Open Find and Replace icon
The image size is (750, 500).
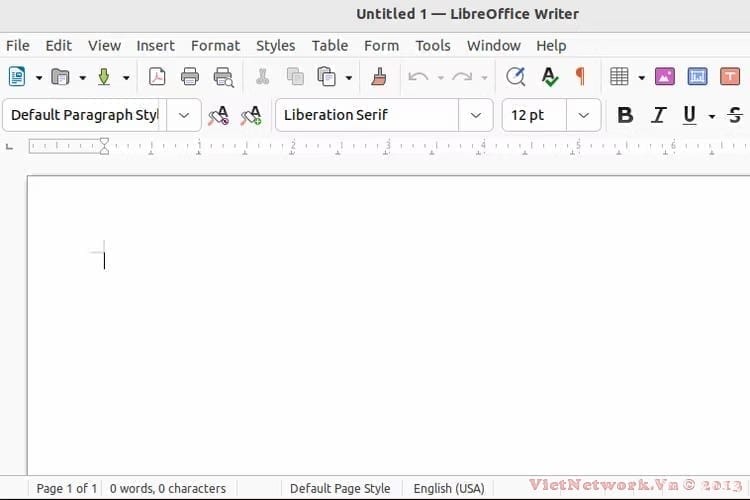pyautogui.click(x=515, y=77)
